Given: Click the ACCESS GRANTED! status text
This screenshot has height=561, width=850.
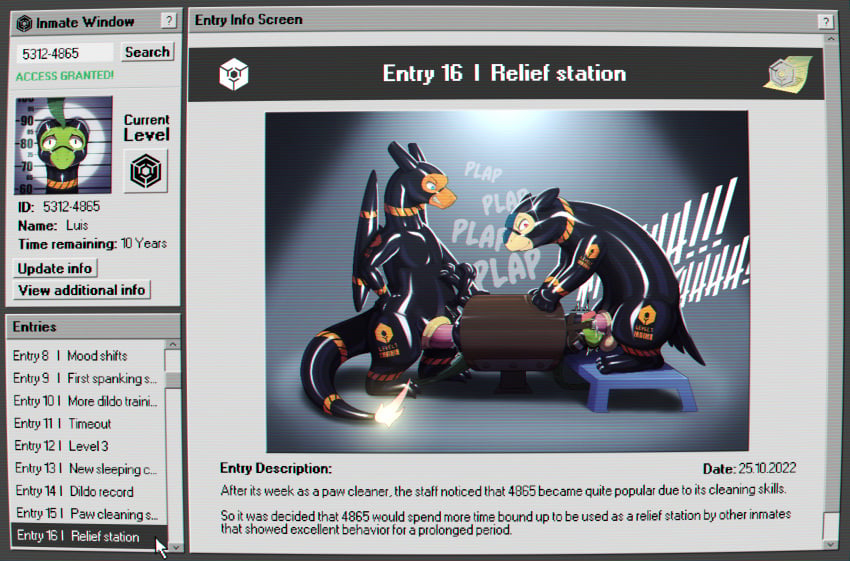Looking at the screenshot, I should [65, 76].
